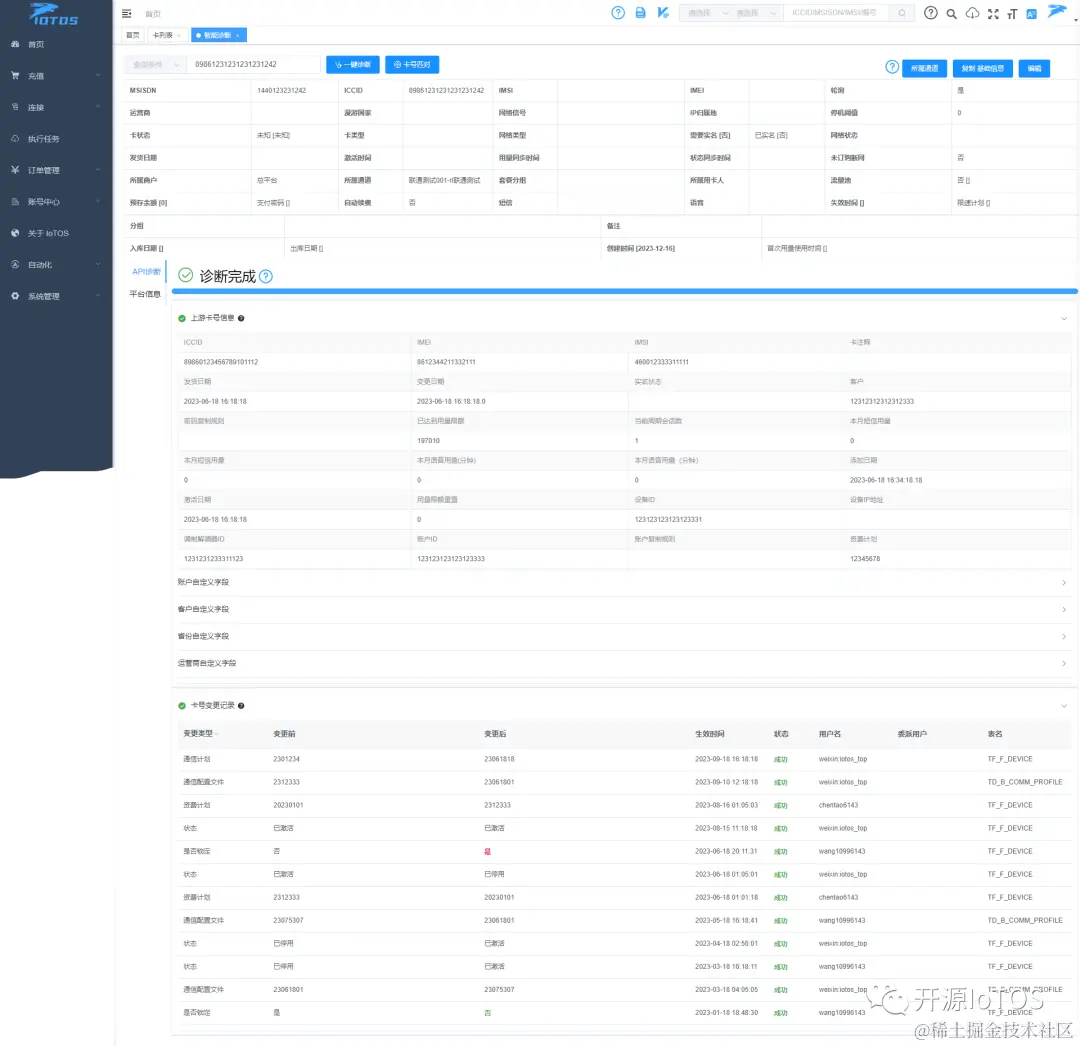The width and height of the screenshot is (1080, 1047).
Task: Click the card number input field
Action: (253, 65)
